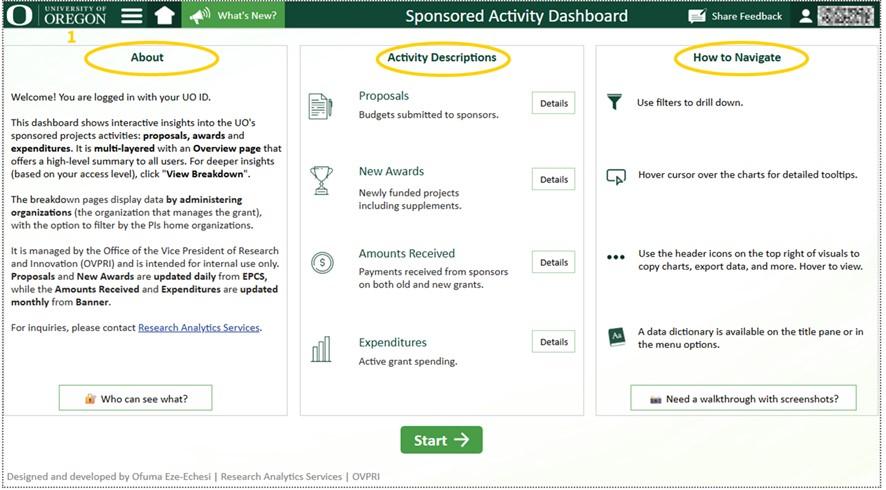Click the funnel filter icon

[614, 102]
